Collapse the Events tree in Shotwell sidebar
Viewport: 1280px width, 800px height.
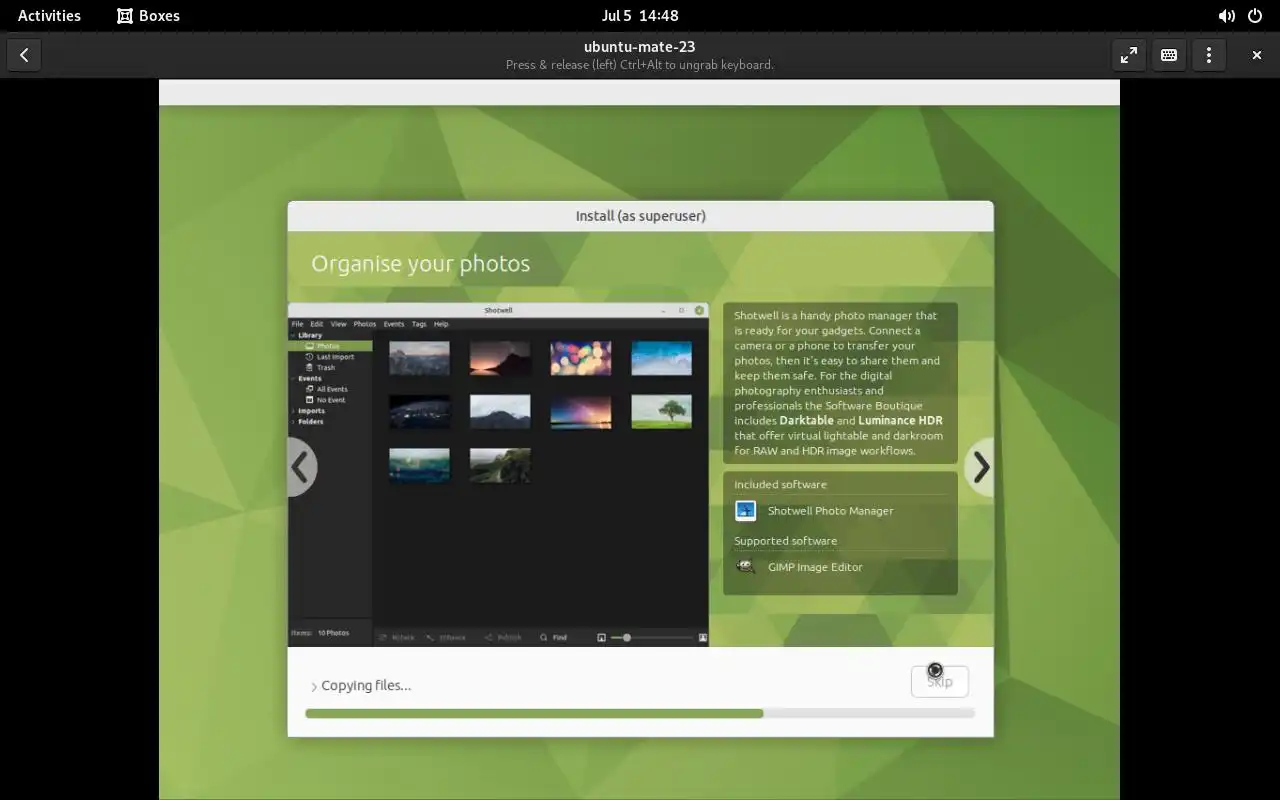[x=293, y=378]
